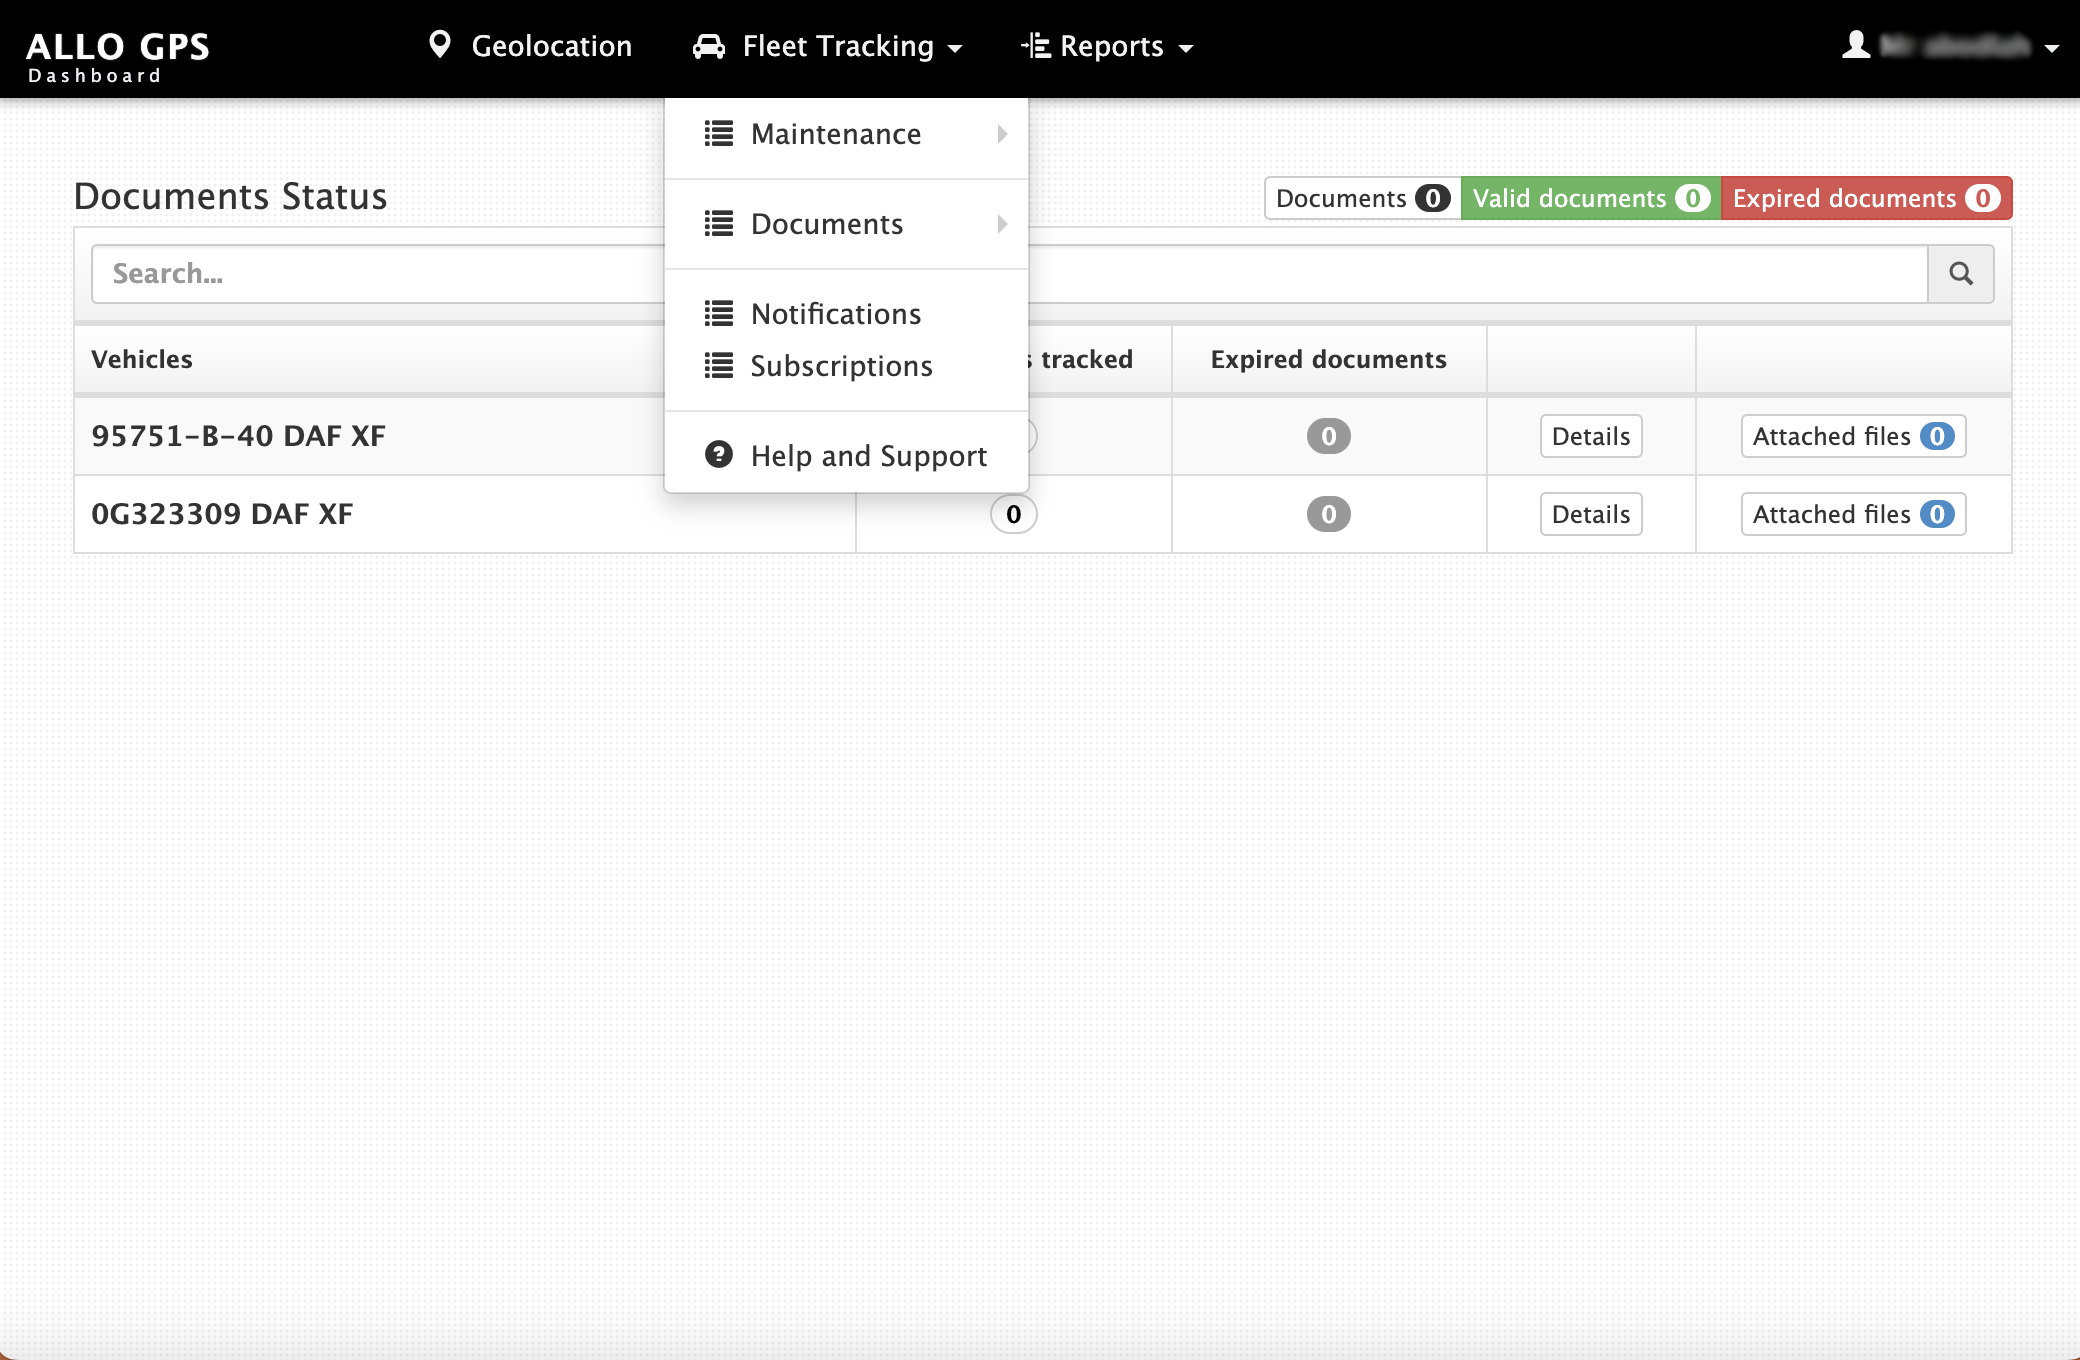Open the Reports dropdown caret

click(x=1186, y=48)
